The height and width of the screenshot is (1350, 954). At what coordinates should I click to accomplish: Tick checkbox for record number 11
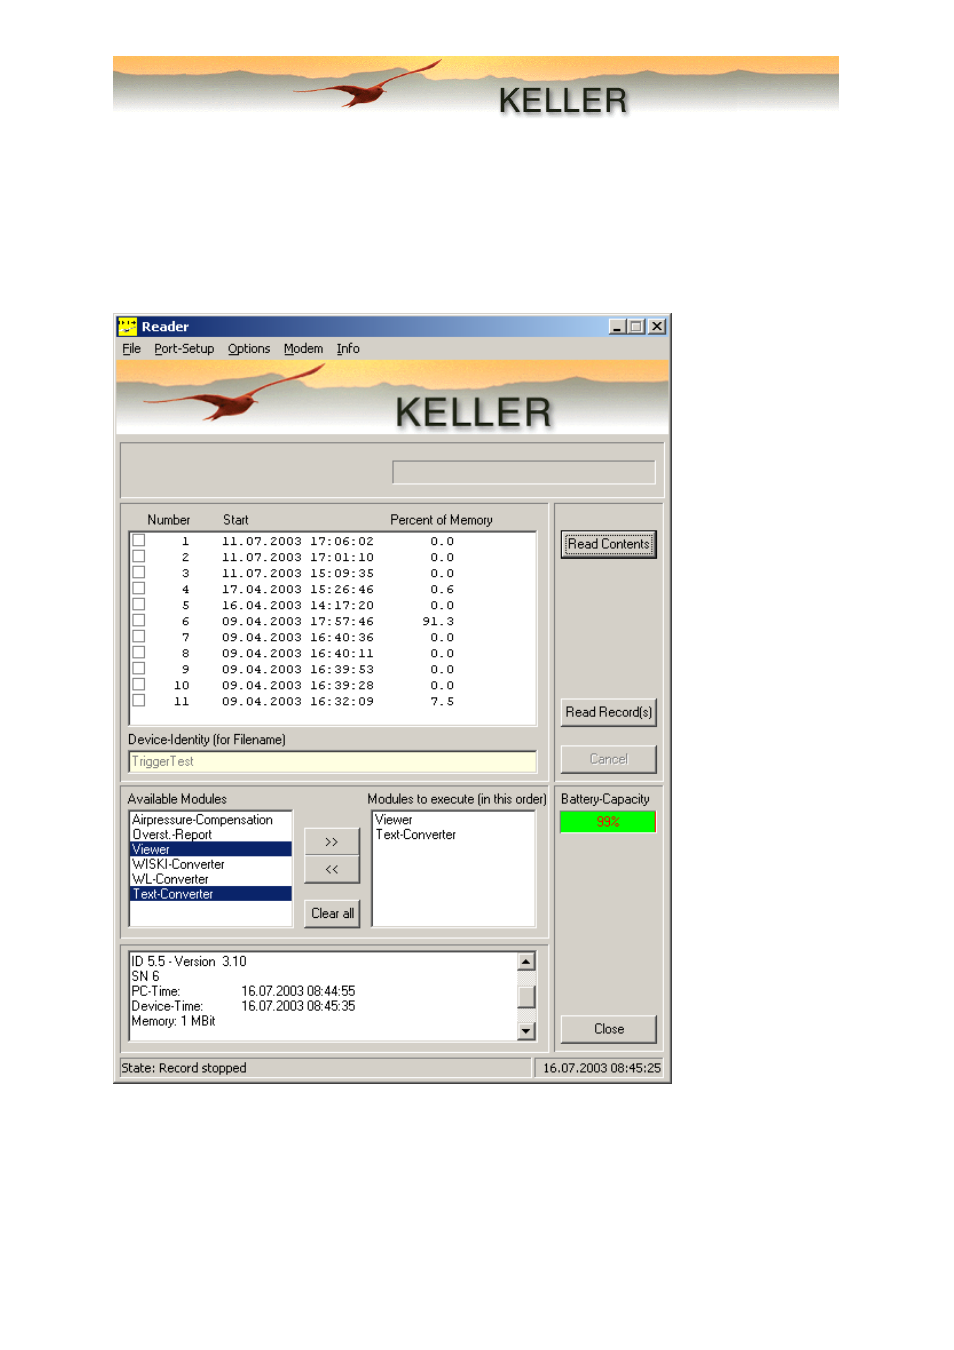click(x=139, y=701)
